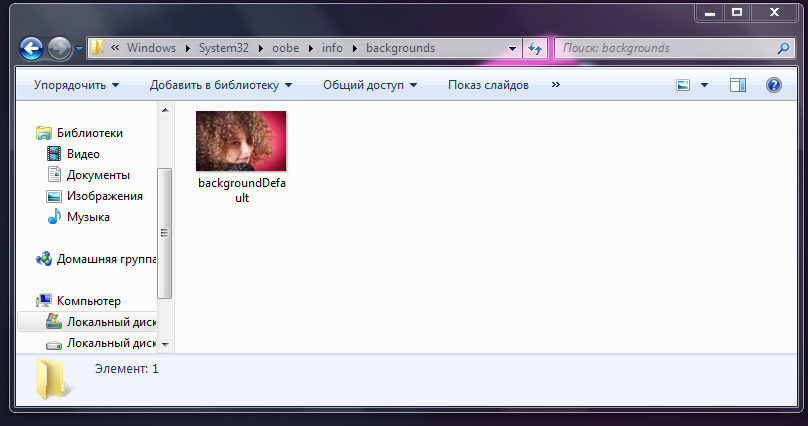Select oobe in the address breadcrumb
Screen dimensions: 808x426
285,48
